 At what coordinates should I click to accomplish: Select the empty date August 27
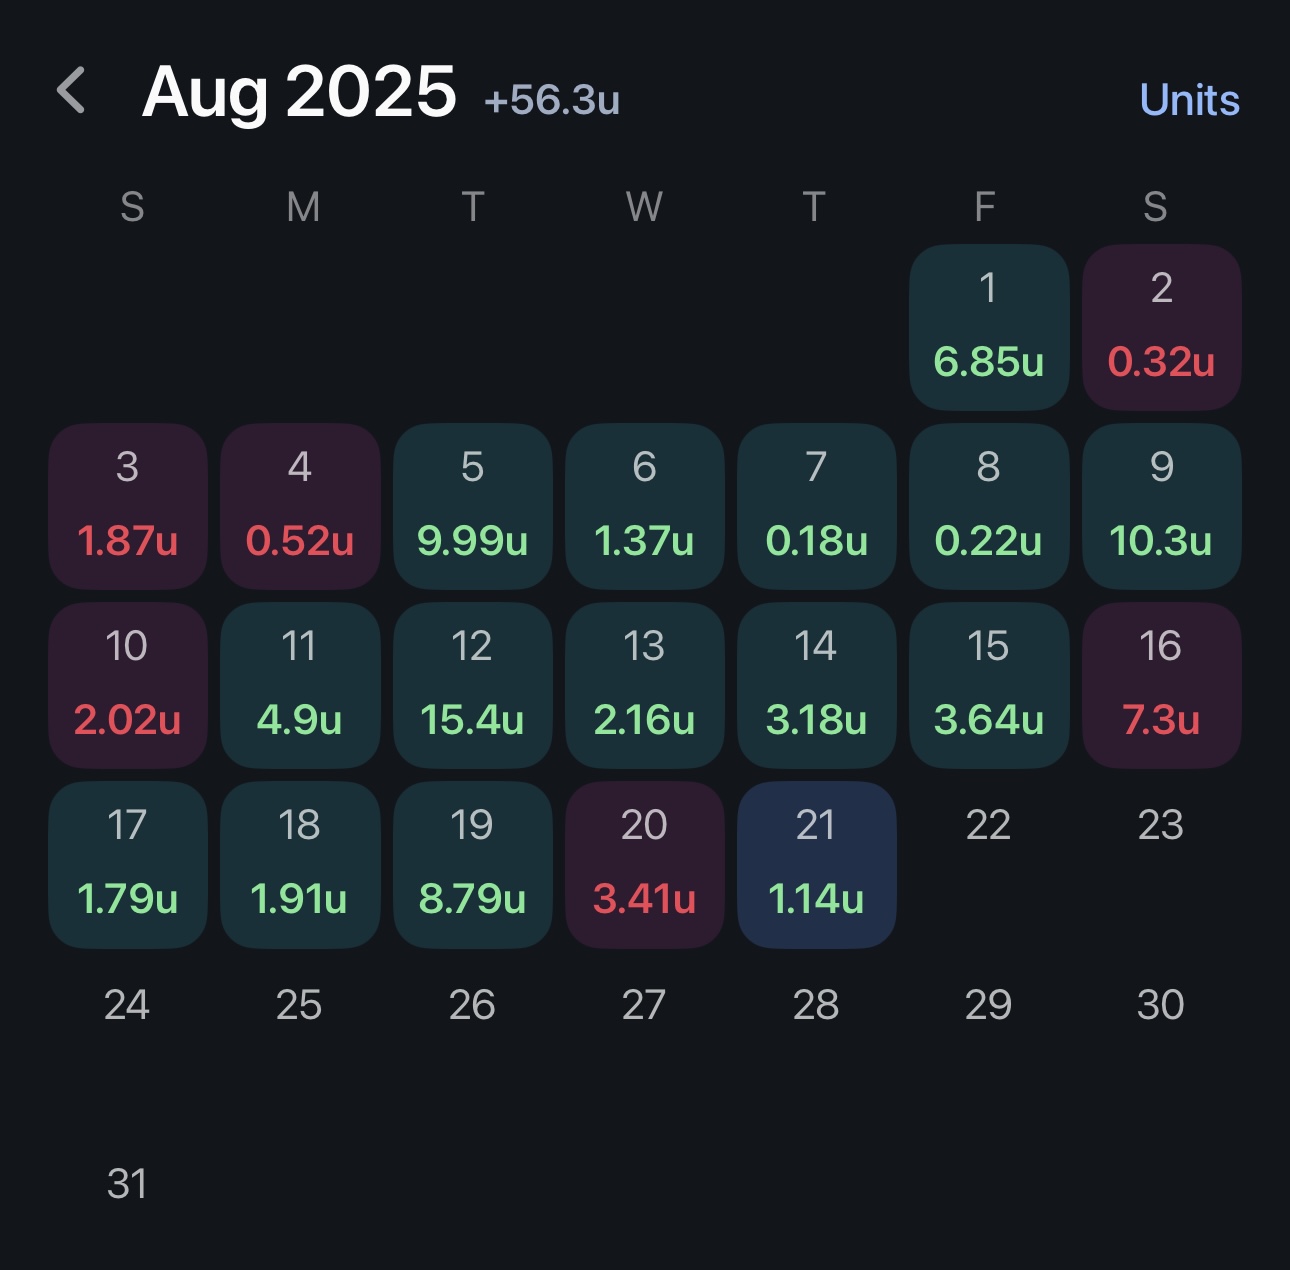[643, 1005]
